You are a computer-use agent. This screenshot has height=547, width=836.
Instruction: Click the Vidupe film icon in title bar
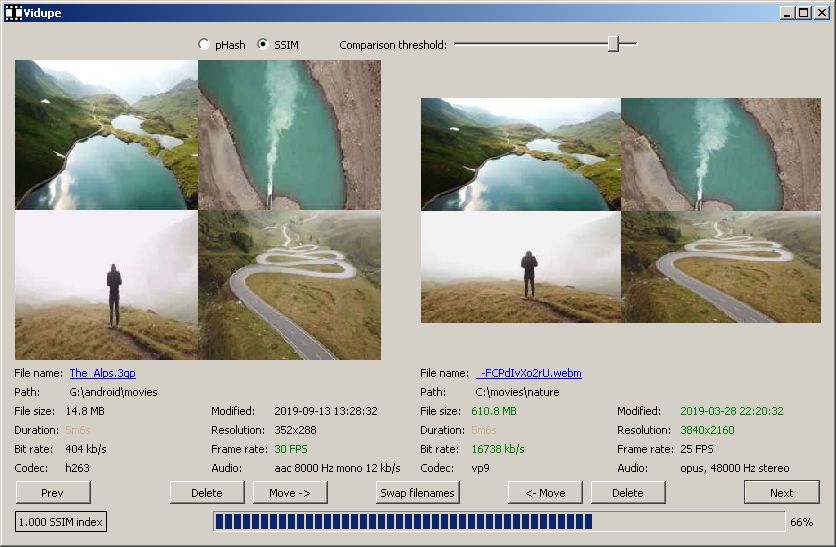[13, 12]
